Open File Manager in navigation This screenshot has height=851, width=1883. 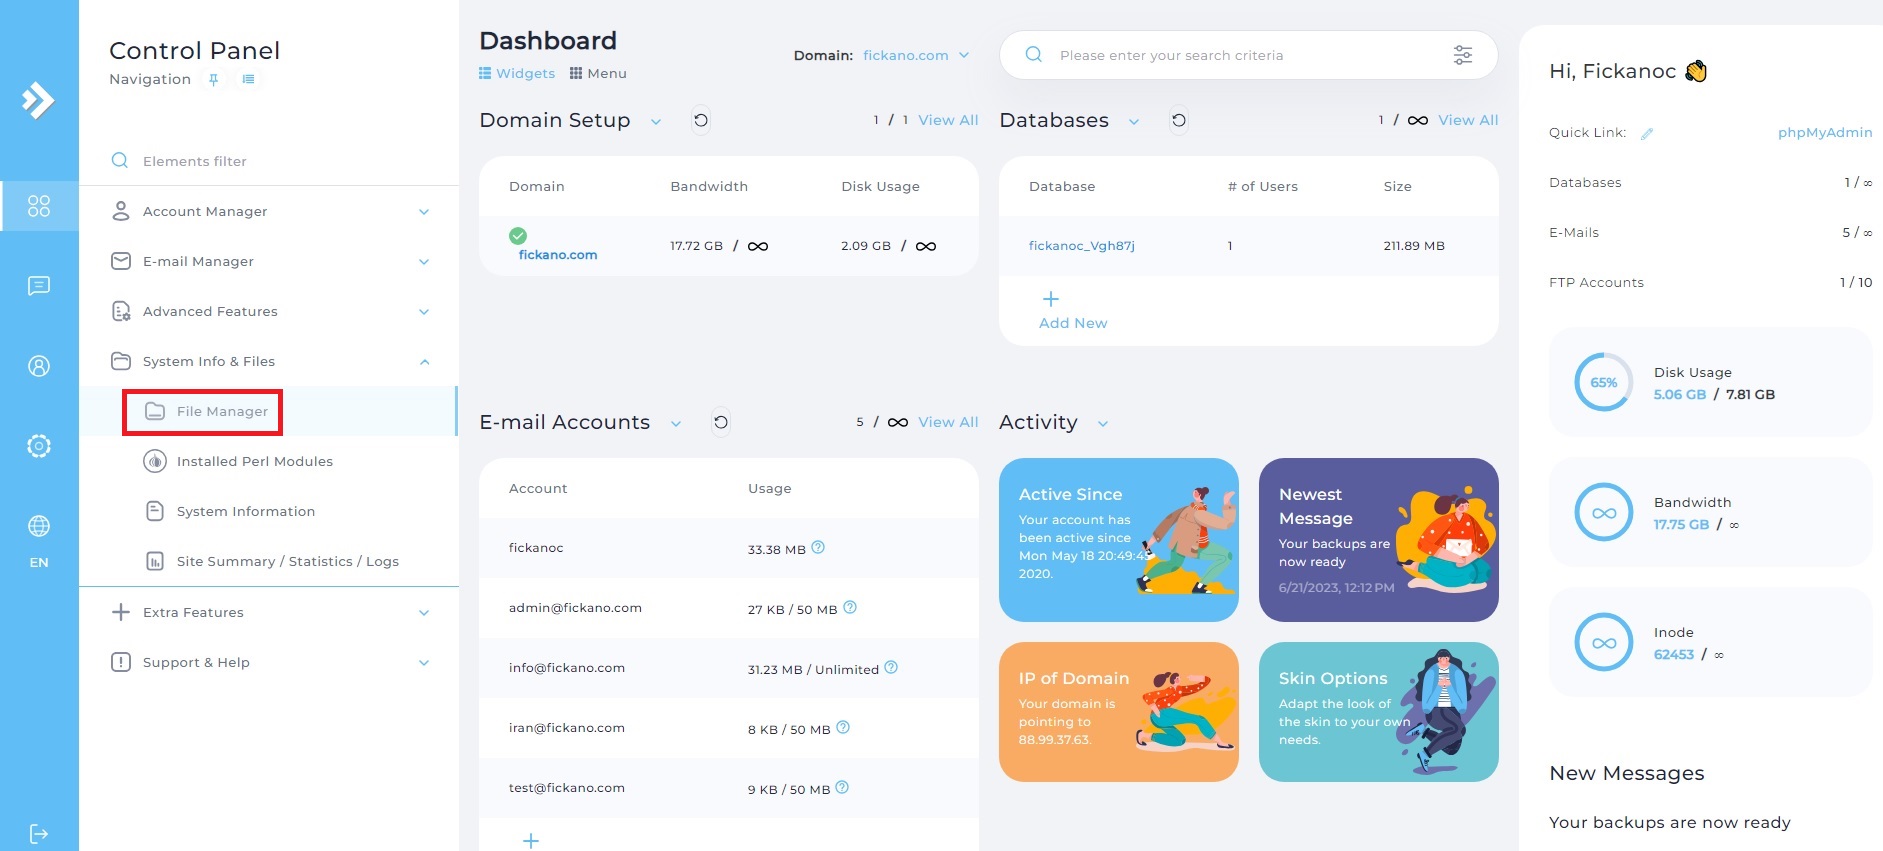222,411
